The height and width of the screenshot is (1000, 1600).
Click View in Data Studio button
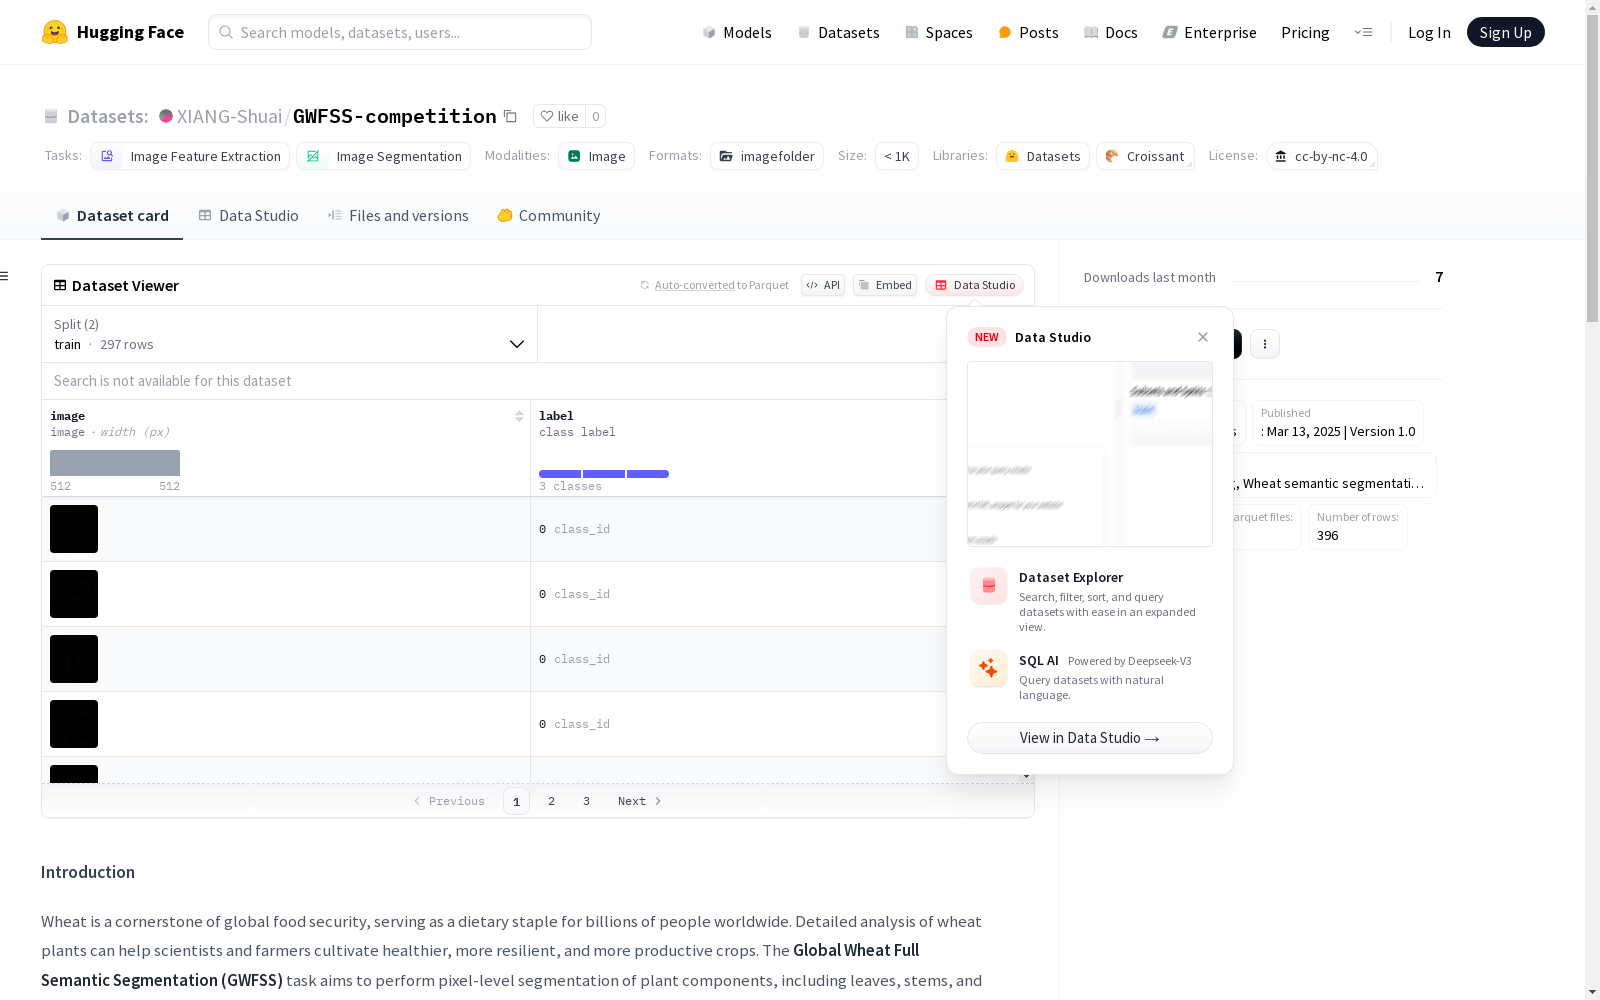pyautogui.click(x=1090, y=738)
